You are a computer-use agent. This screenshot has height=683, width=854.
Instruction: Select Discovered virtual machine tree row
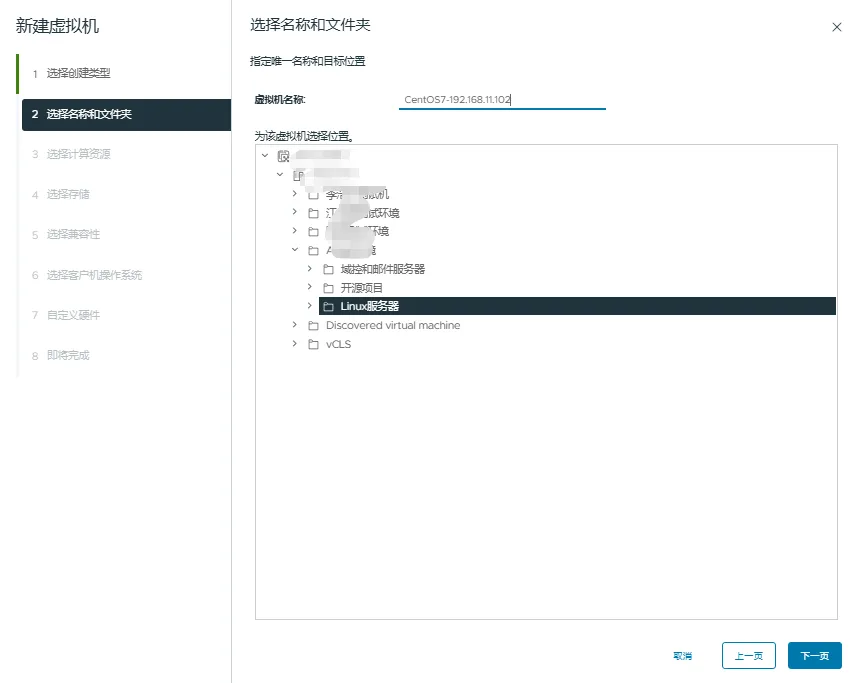point(393,325)
